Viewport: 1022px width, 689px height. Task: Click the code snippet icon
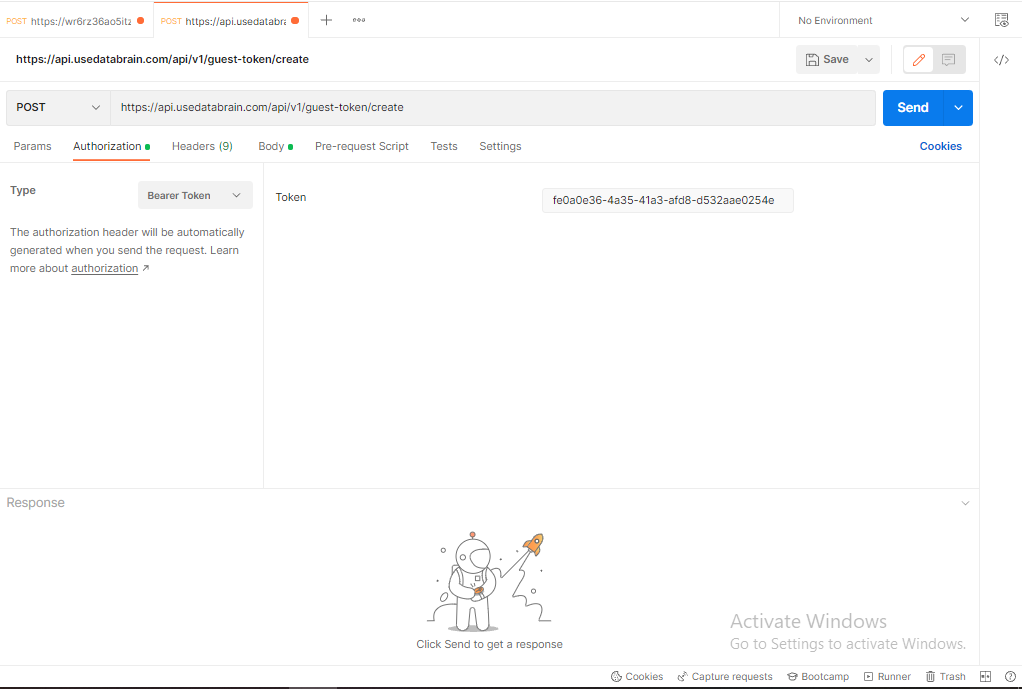(1001, 60)
